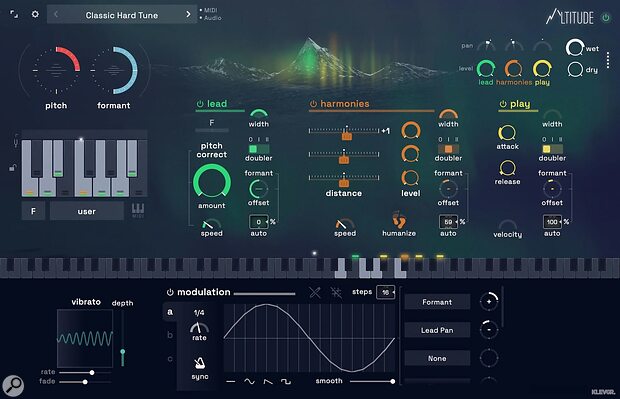The image size is (620, 399).
Task: Select the square waveform shape
Action: pos(285,381)
